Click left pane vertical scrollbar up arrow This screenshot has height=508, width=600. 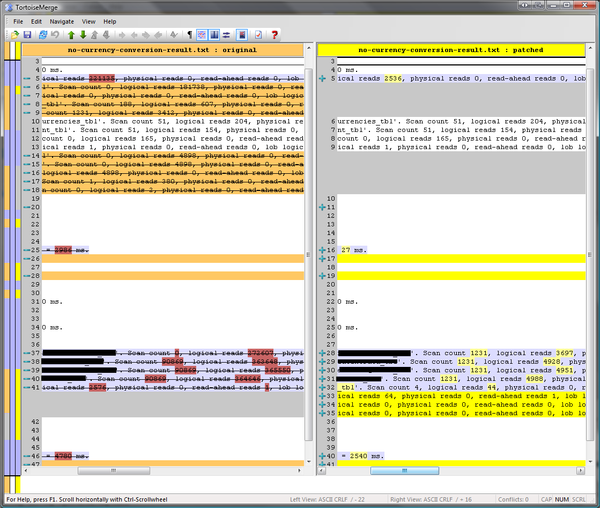[309, 49]
